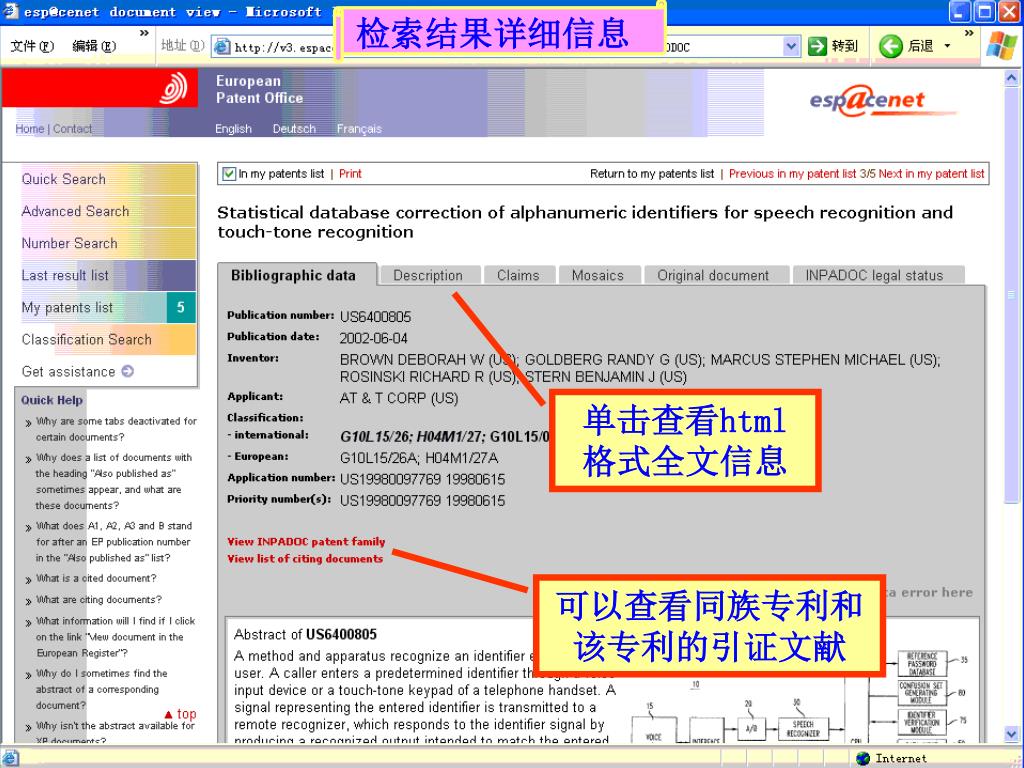Open 'Return to my patents list'
1024x768 pixels.
652,174
